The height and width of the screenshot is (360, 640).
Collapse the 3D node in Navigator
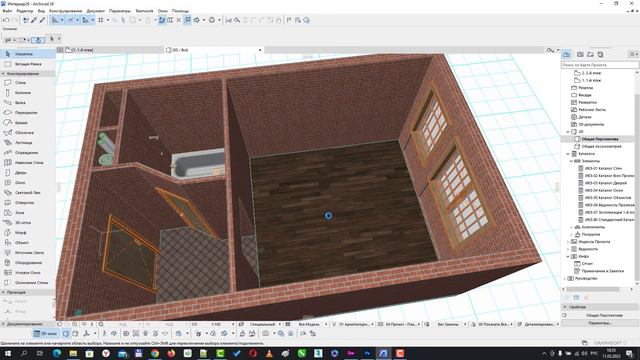pyautogui.click(x=568, y=132)
